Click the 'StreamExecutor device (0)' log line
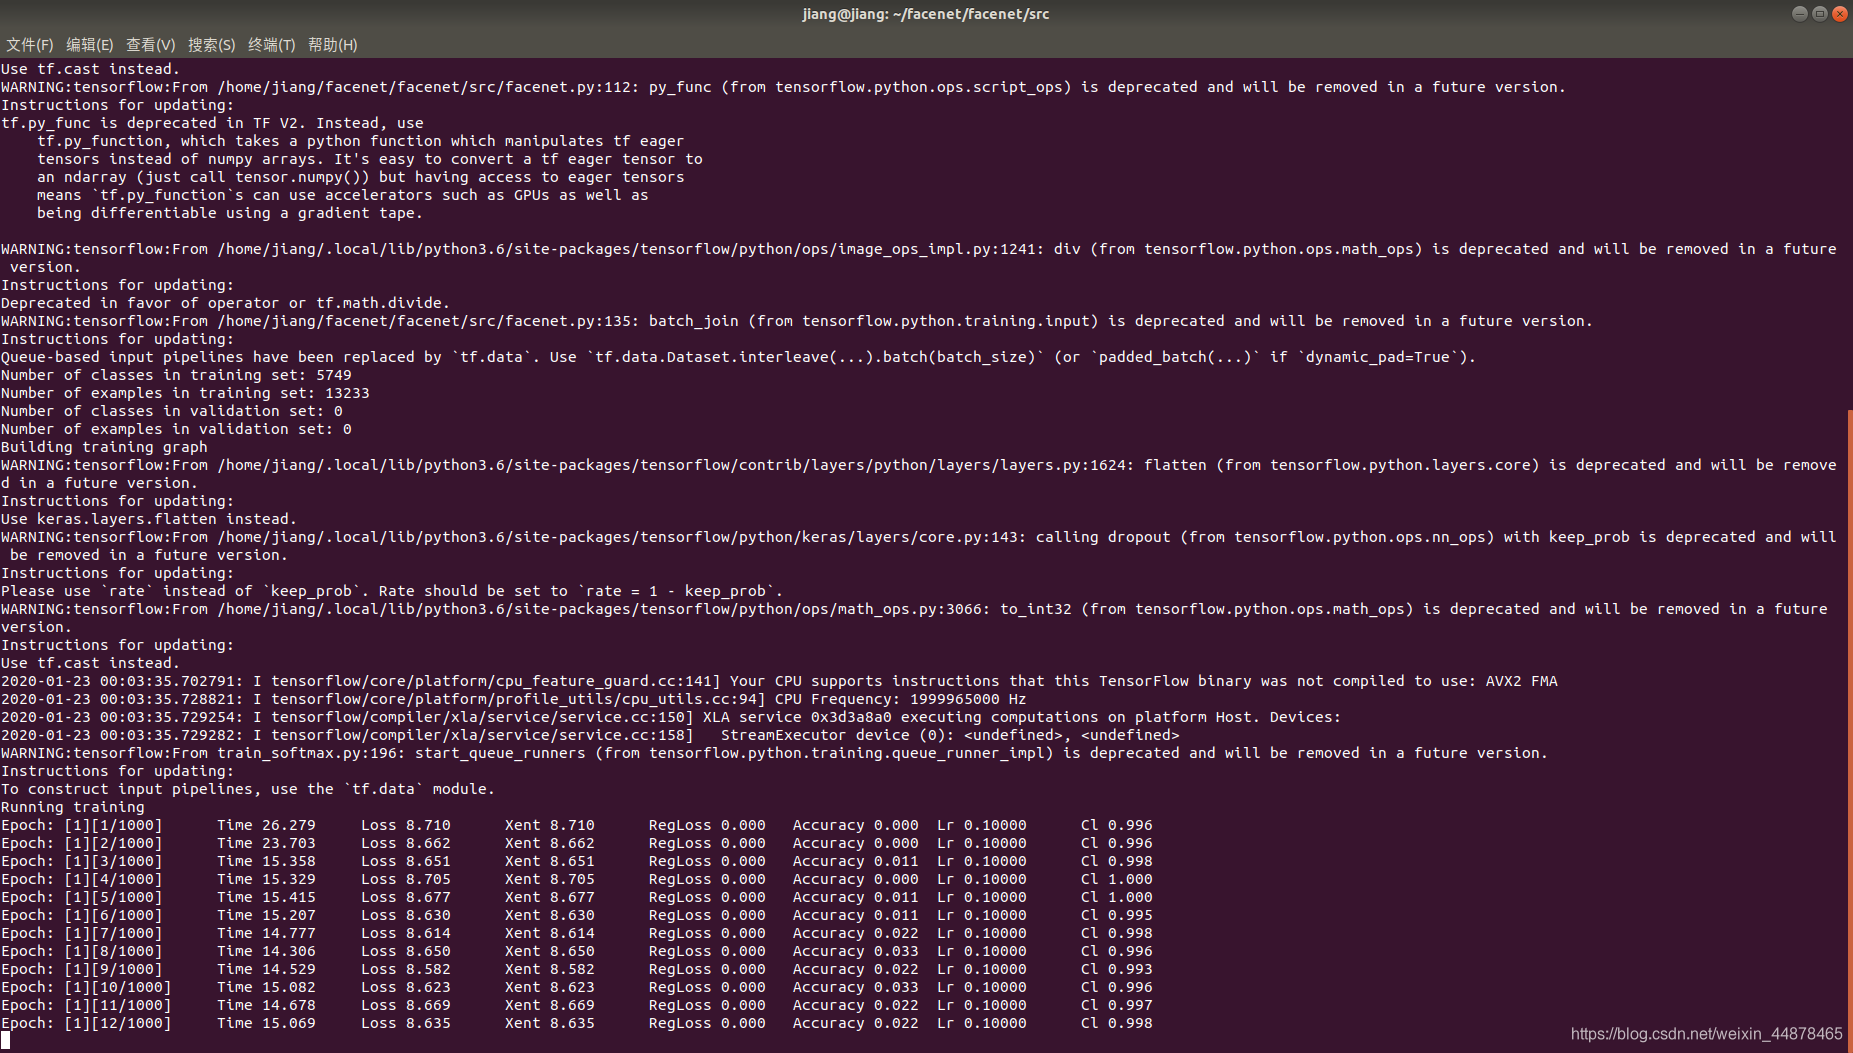This screenshot has height=1053, width=1853. (x=590, y=735)
